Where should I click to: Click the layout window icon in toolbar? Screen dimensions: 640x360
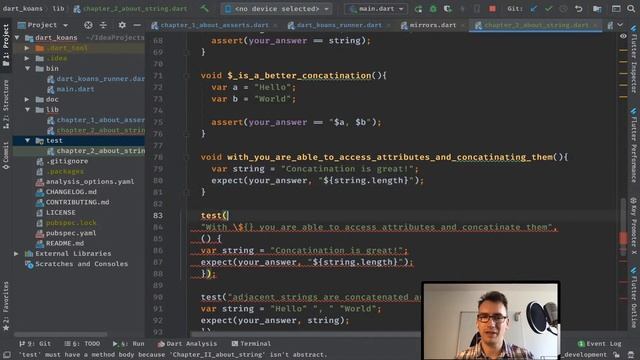point(616,9)
